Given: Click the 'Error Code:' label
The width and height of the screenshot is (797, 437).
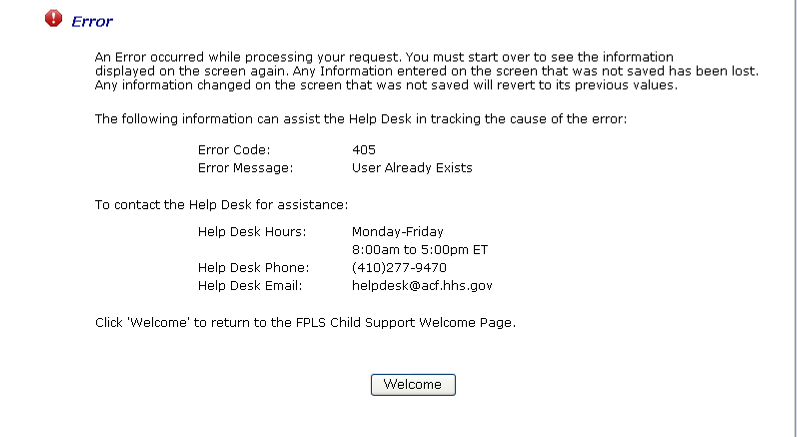Looking at the screenshot, I should [234, 150].
